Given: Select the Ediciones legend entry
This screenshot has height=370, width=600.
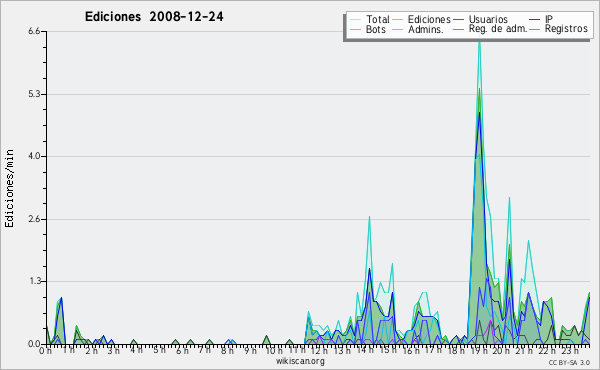Looking at the screenshot, I should point(429,19).
